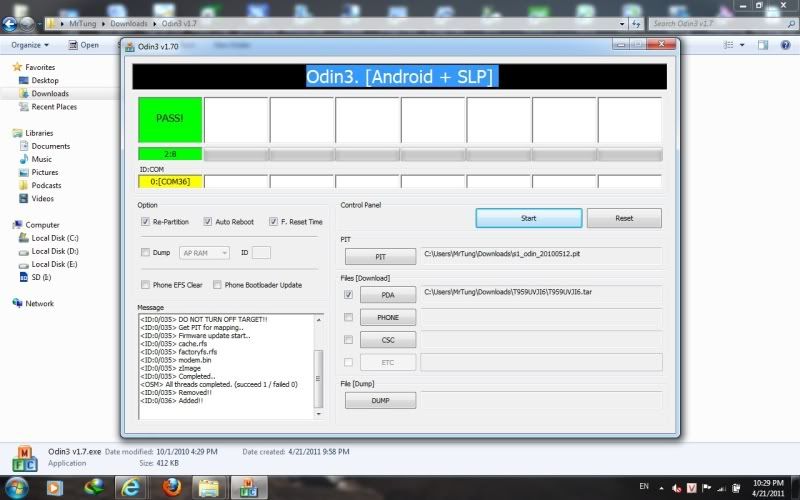Click the CSC file button
Image resolution: width=800 pixels, height=500 pixels.
(388, 340)
